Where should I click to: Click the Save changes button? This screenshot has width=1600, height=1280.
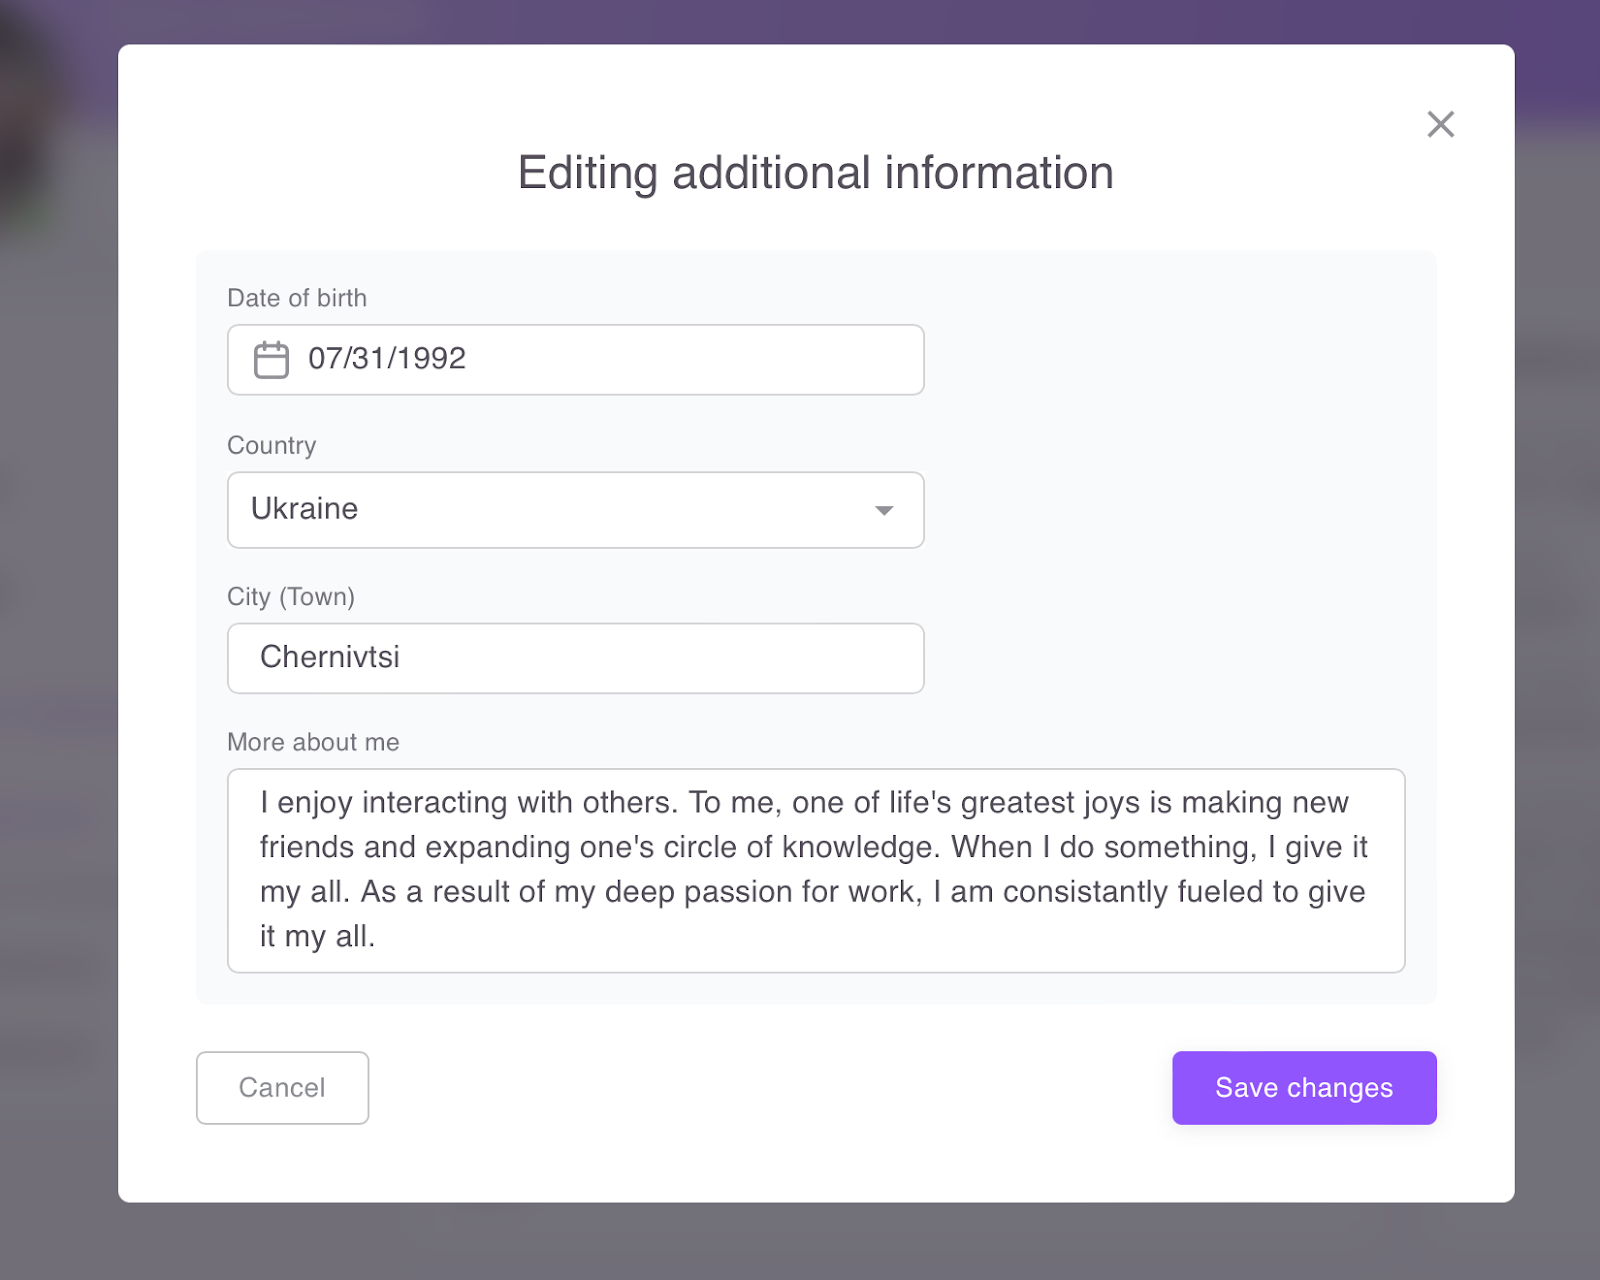(x=1304, y=1088)
